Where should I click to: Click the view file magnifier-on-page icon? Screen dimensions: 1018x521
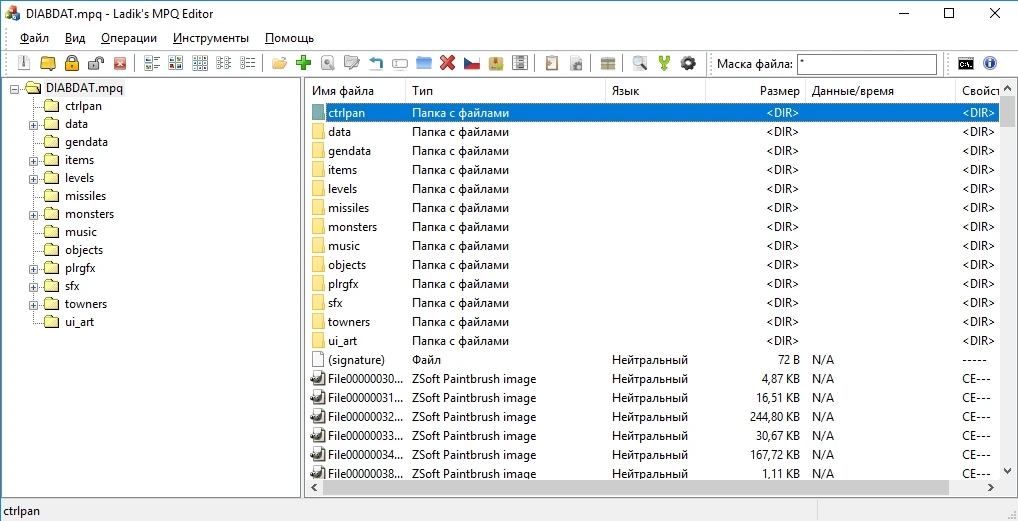point(328,63)
